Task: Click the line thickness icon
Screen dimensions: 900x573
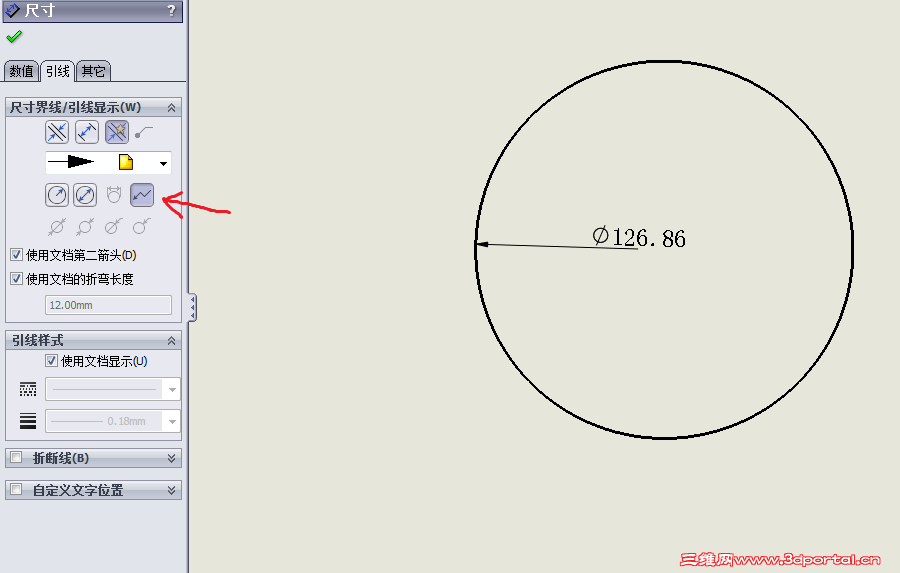Action: point(28,421)
